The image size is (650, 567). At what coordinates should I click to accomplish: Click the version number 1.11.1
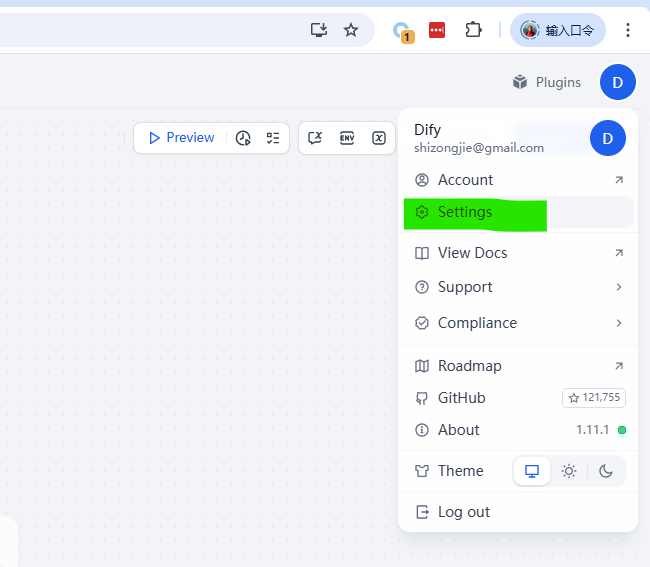coord(592,430)
